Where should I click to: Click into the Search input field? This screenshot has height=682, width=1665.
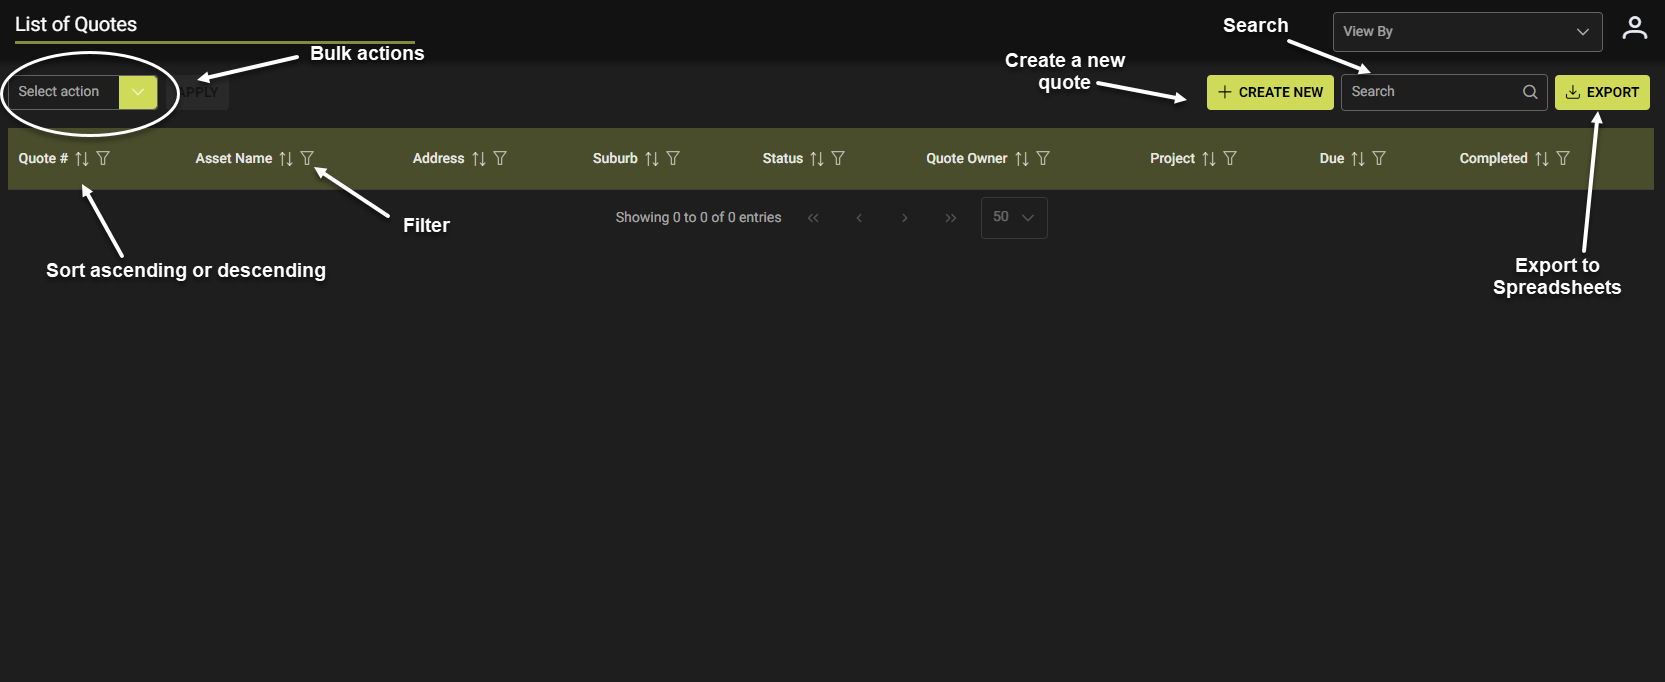point(1430,92)
